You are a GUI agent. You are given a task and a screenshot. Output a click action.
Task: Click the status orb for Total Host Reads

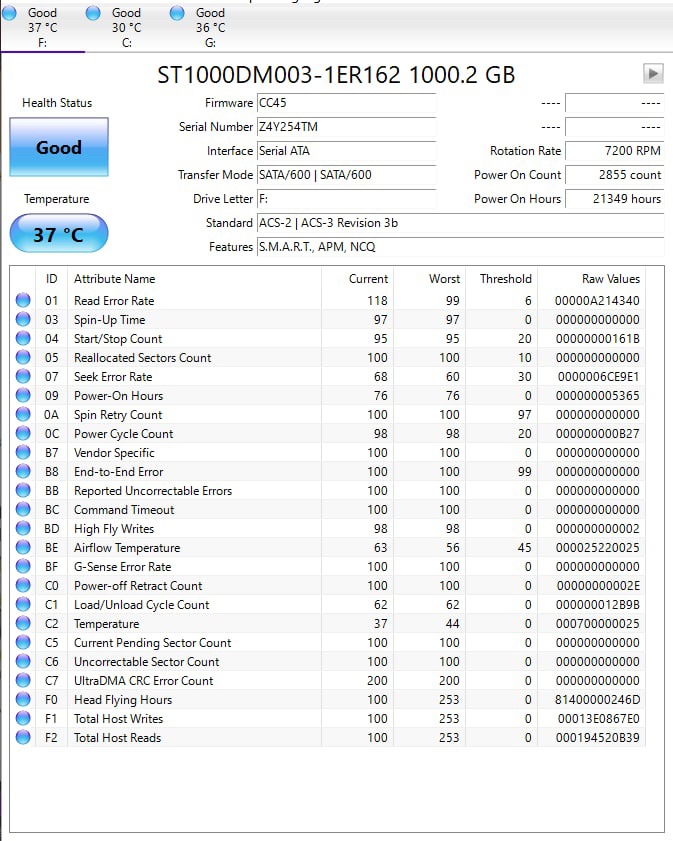click(23, 737)
